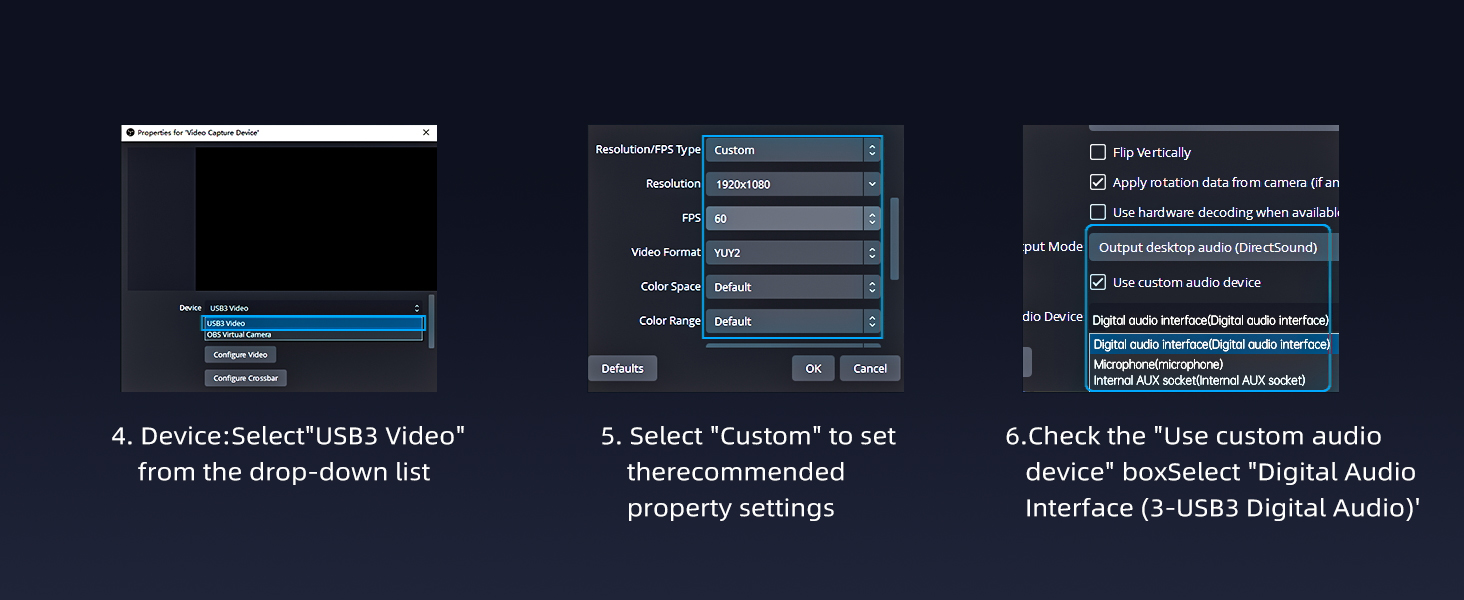1464x600 pixels.
Task: Open the FPS dropdown set to 60
Action: click(x=792, y=218)
